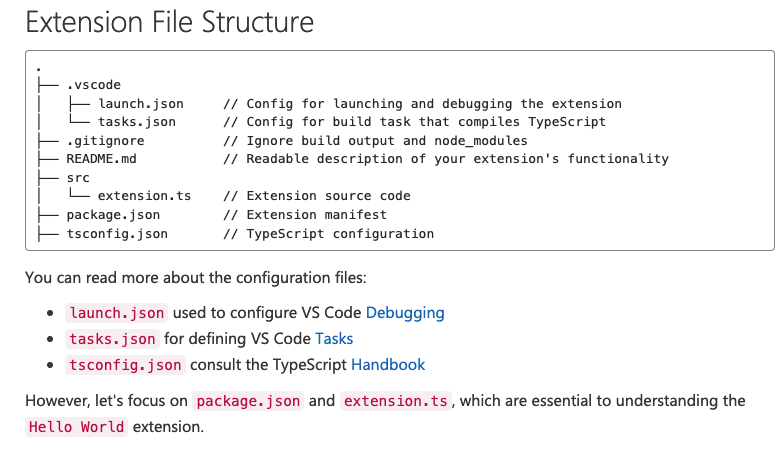The width and height of the screenshot is (777, 460).
Task: Click the Hello World inline code
Action: pyautogui.click(x=77, y=427)
